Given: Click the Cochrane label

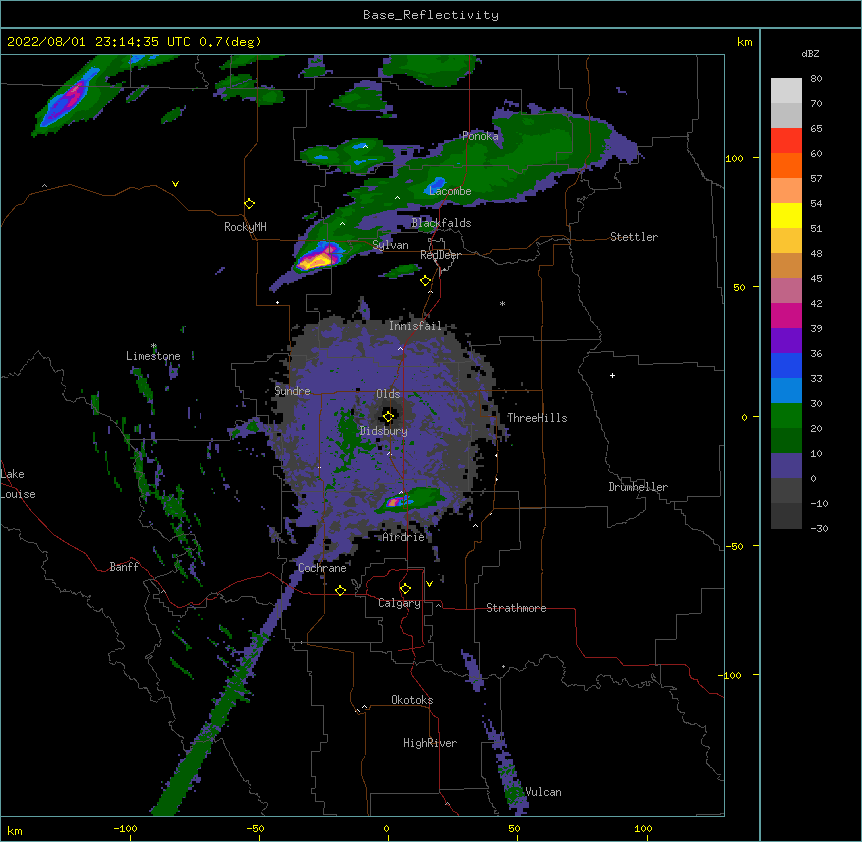Looking at the screenshot, I should [322, 568].
